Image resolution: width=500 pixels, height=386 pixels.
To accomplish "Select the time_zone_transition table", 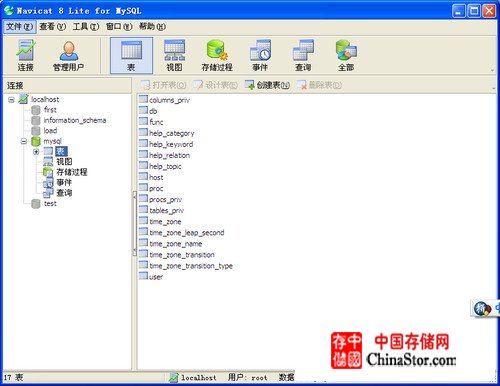I will point(177,255).
